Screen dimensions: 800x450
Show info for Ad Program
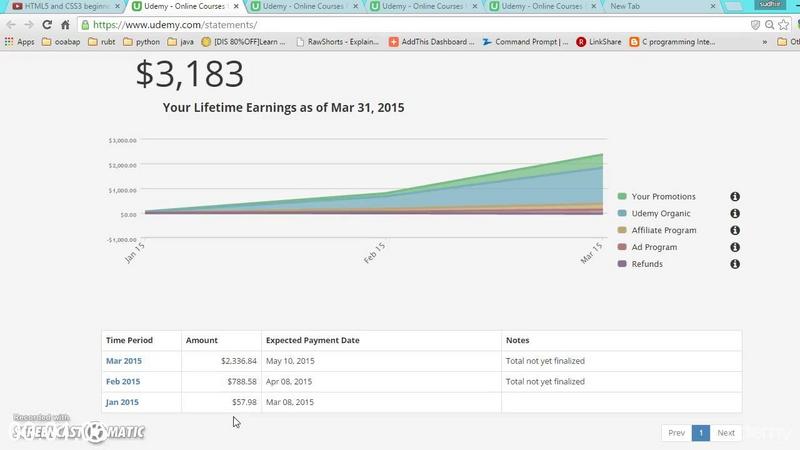coord(735,247)
